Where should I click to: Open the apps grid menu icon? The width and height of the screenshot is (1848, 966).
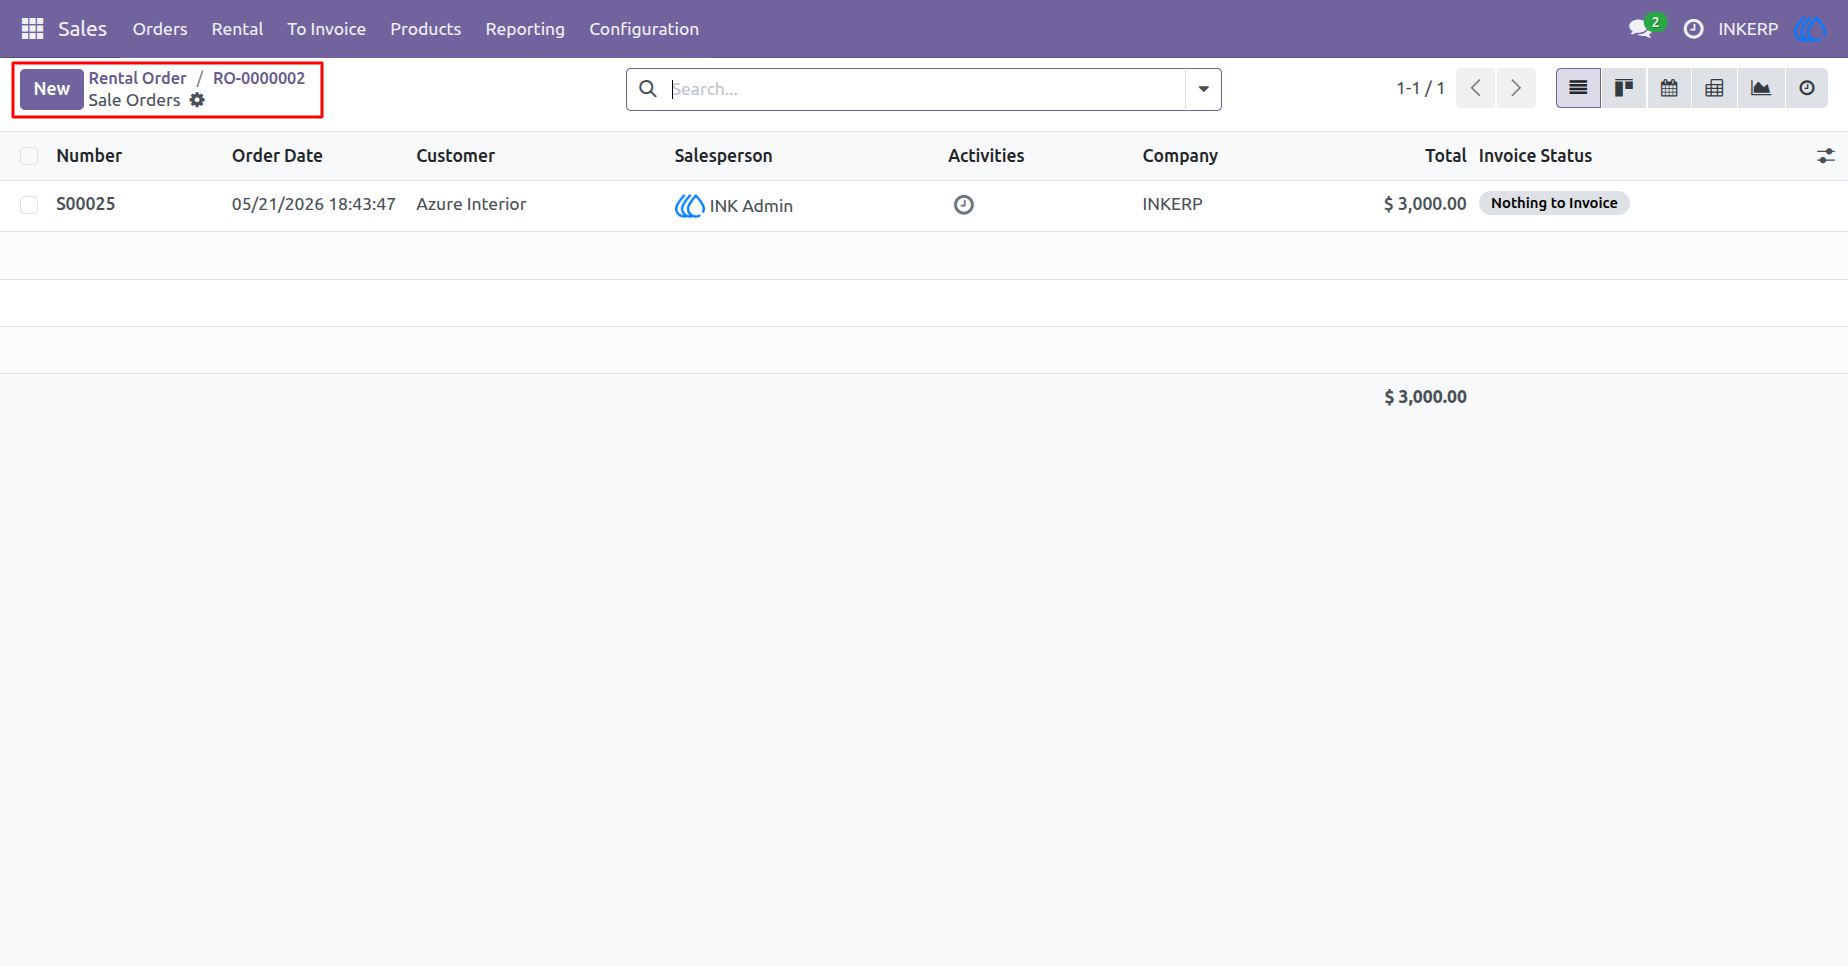(32, 29)
